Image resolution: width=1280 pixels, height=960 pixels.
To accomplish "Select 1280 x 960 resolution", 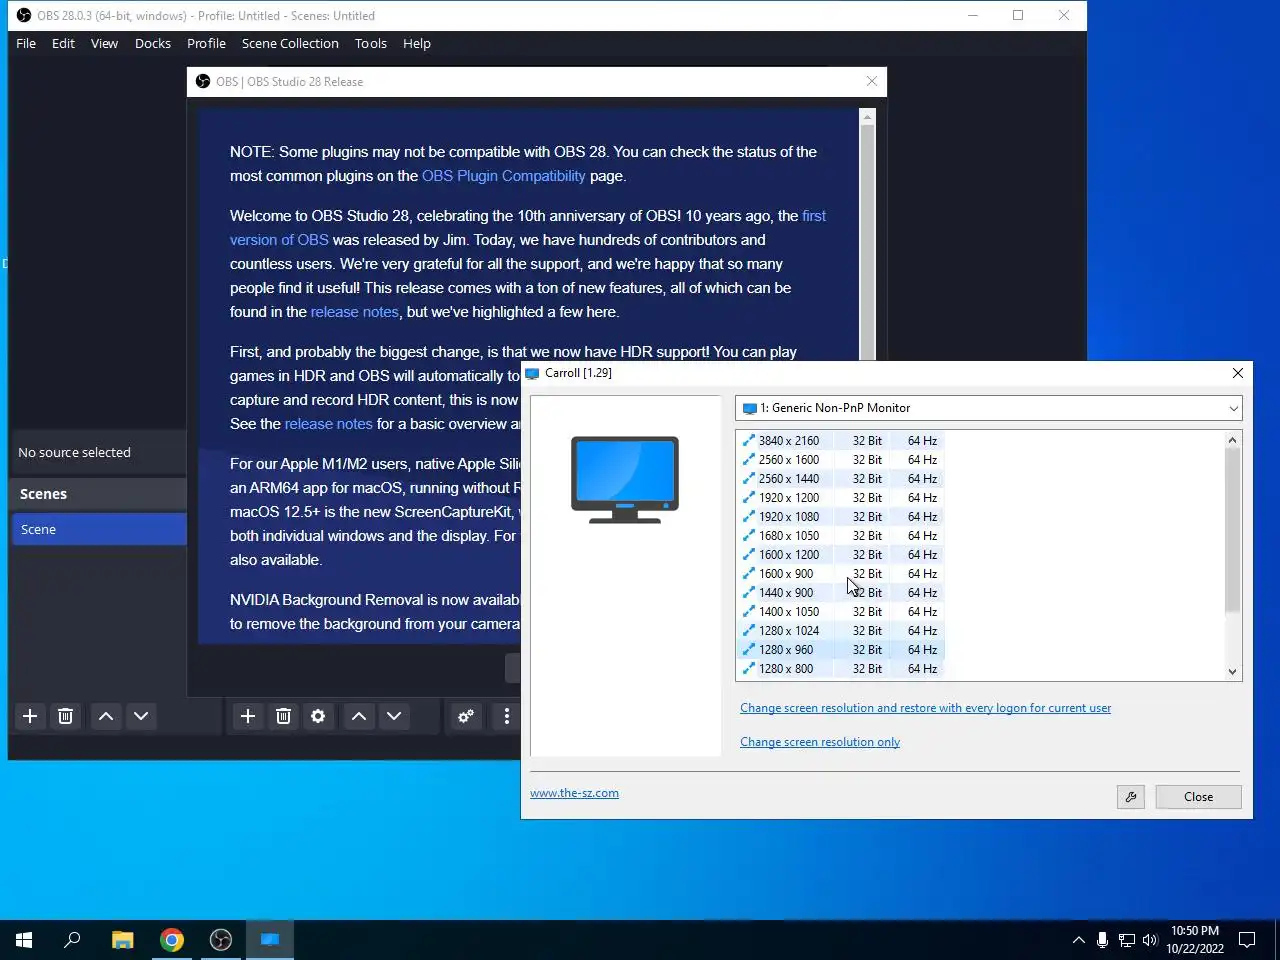I will pos(840,650).
